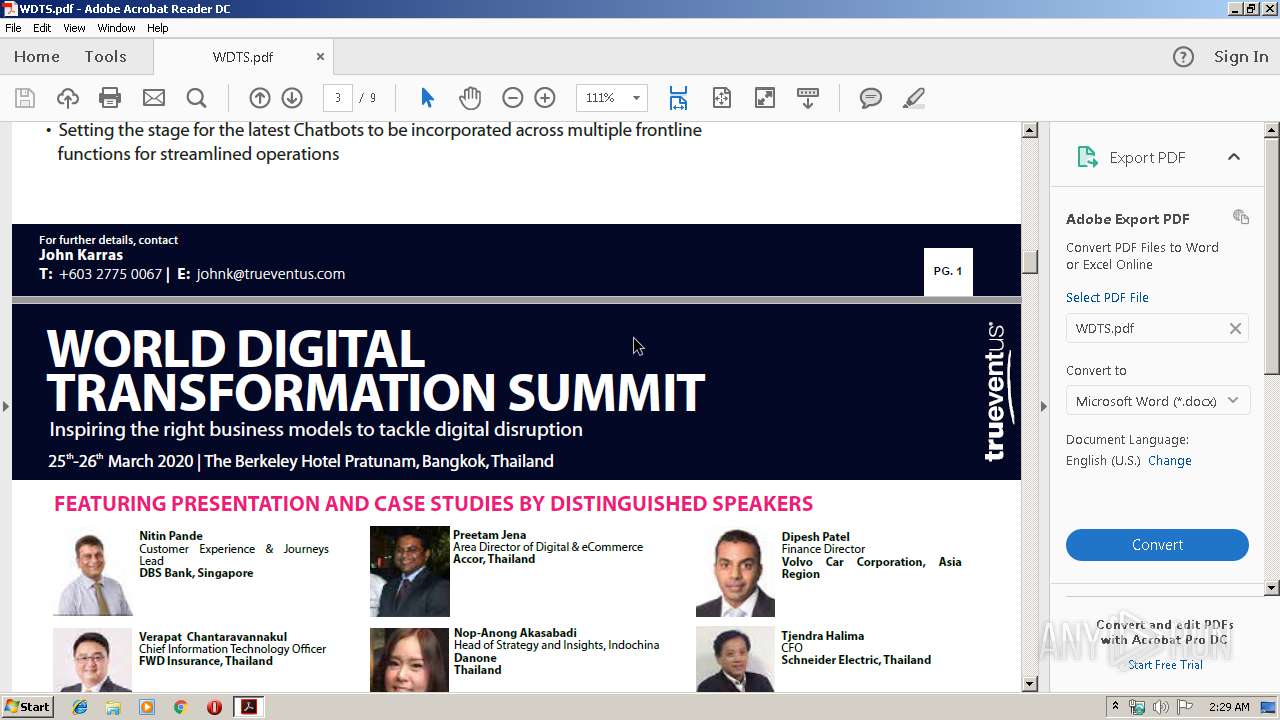The width and height of the screenshot is (1280, 720).
Task: Click the clock showing 2:29 AM
Action: [x=1229, y=707]
